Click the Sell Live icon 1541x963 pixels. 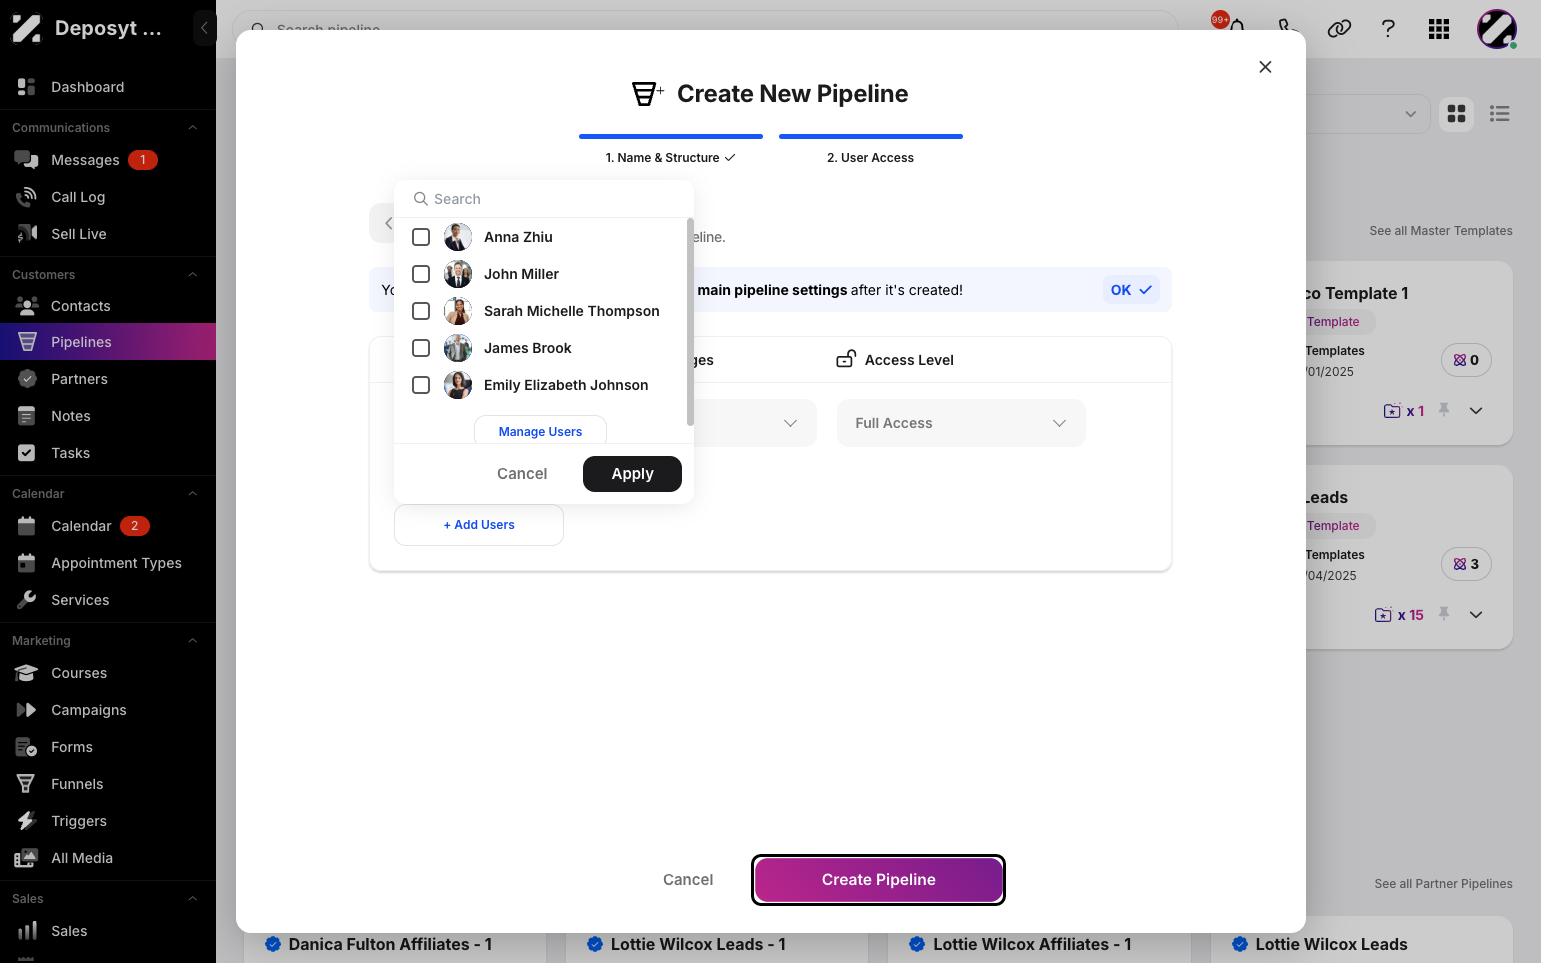pos(27,234)
